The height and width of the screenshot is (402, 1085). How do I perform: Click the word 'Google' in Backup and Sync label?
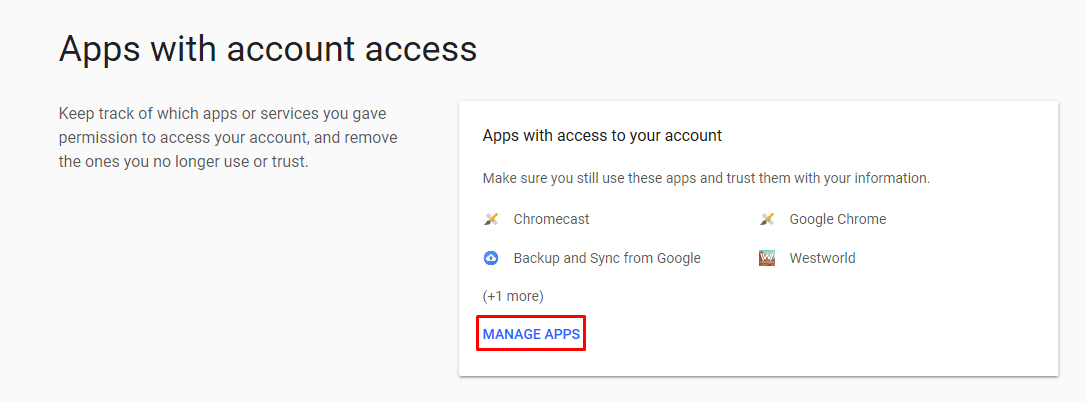(x=677, y=258)
